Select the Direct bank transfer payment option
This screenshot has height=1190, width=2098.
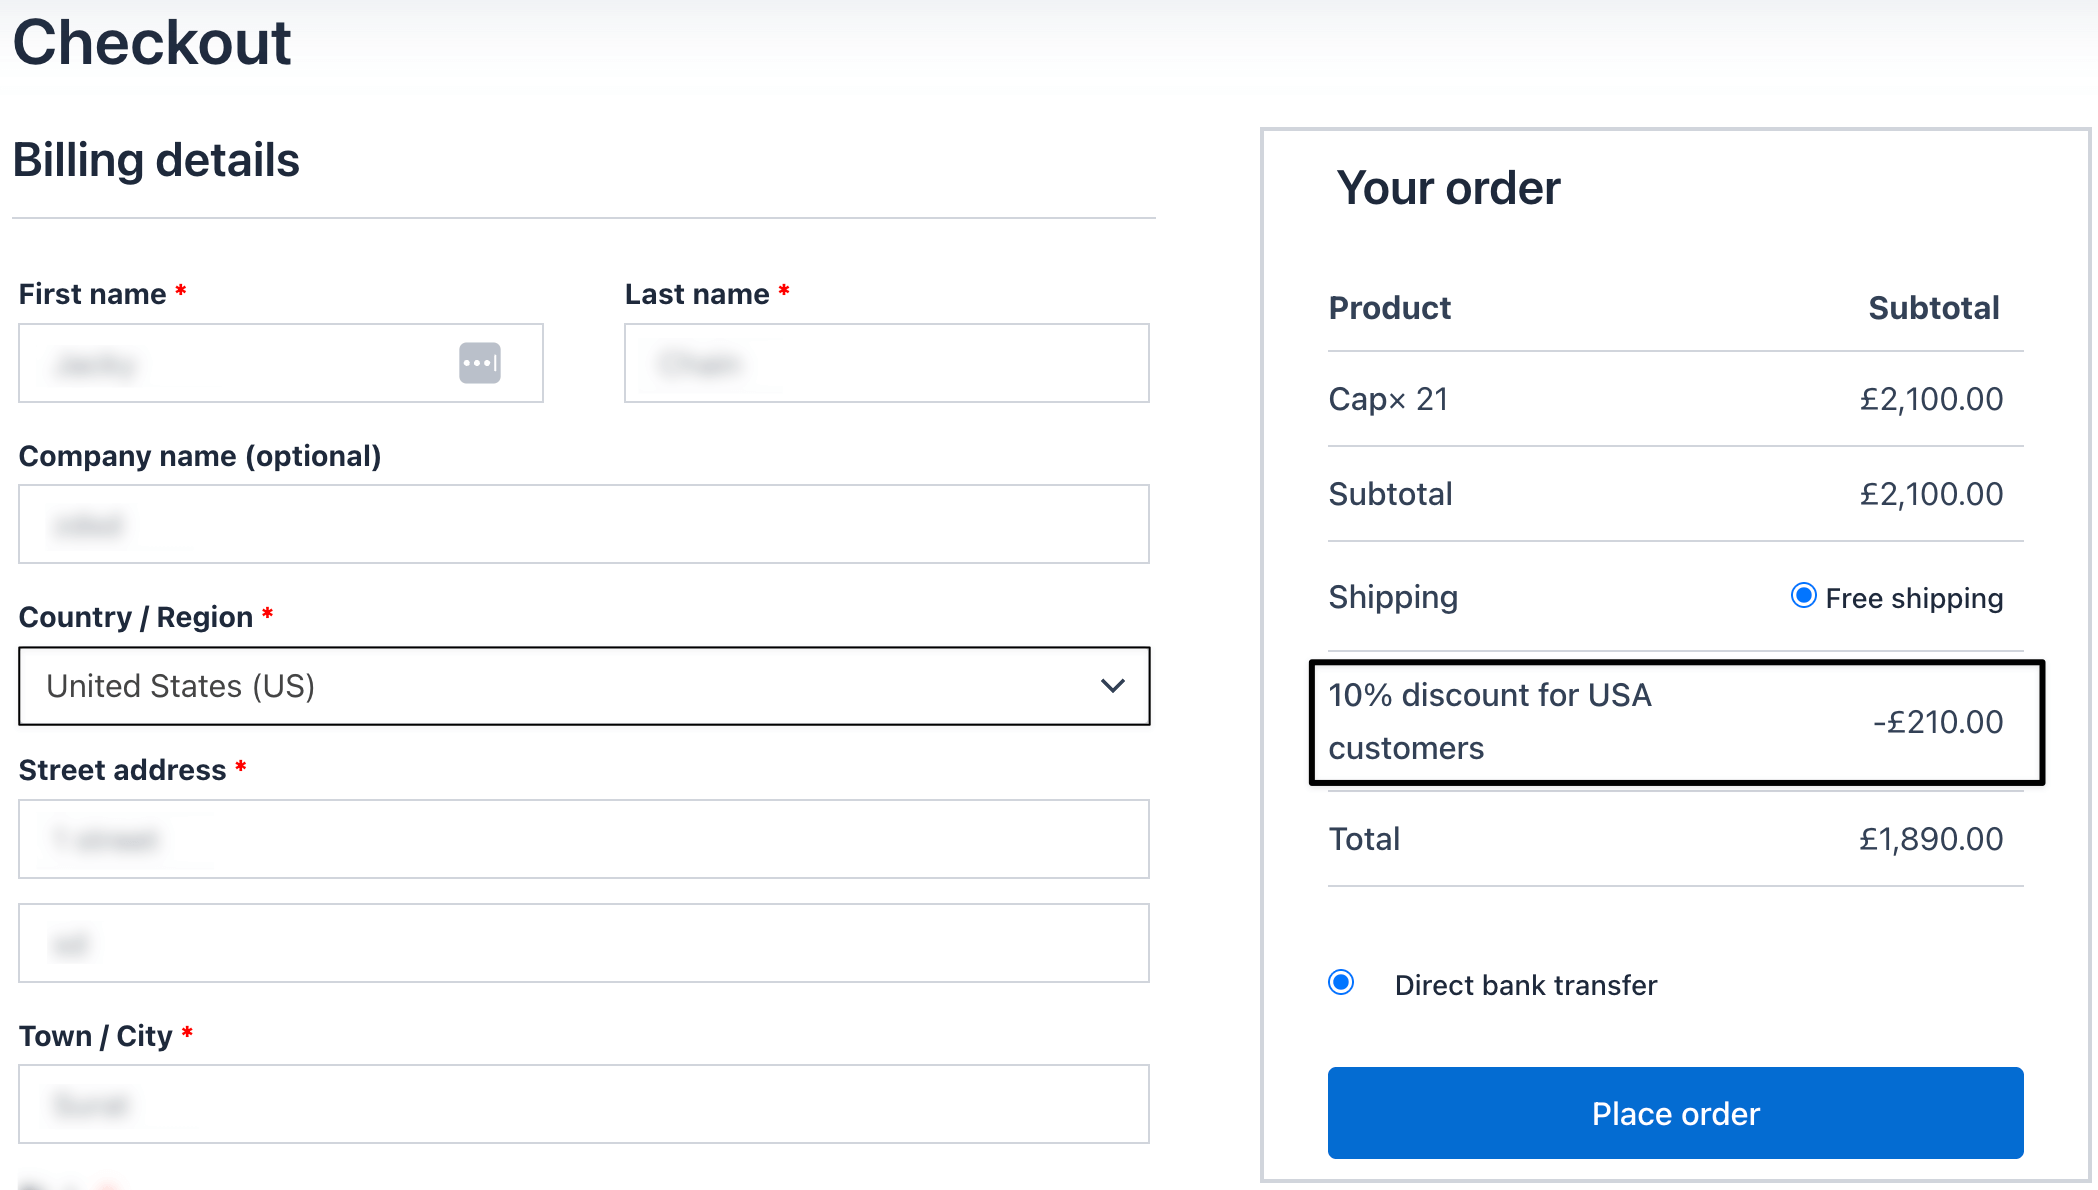[x=1340, y=983]
